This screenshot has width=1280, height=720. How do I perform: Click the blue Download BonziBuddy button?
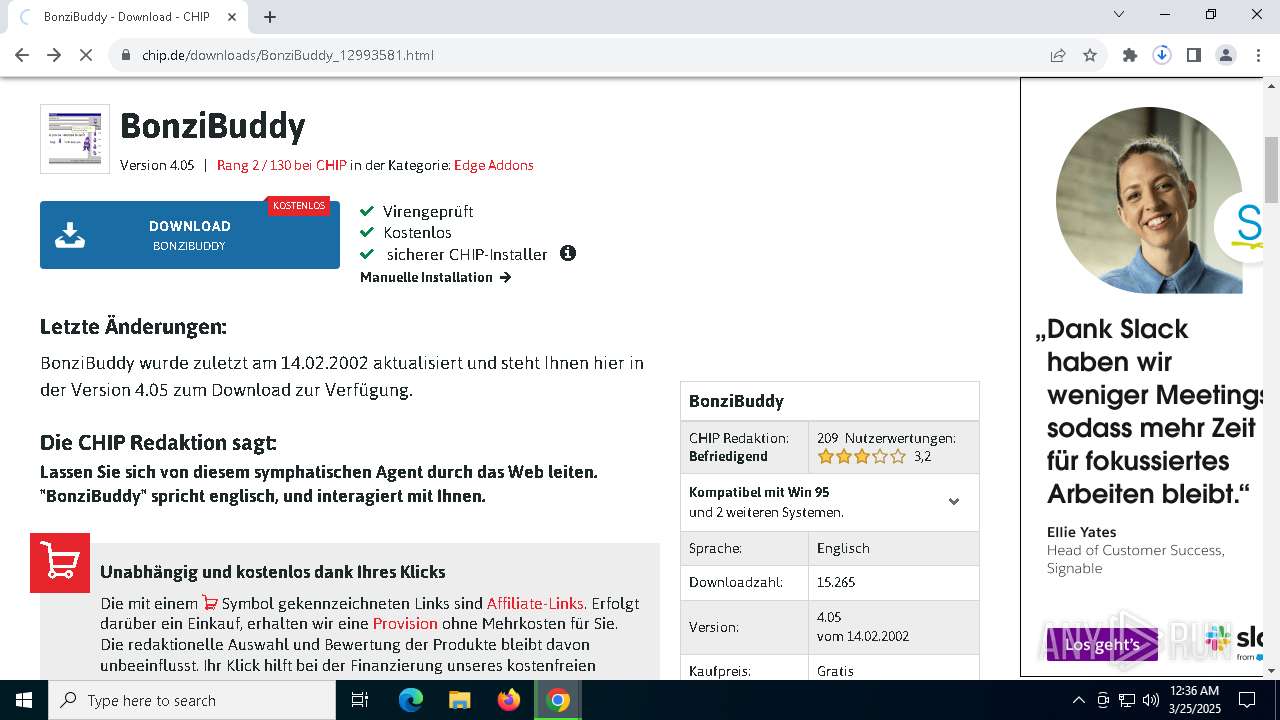click(x=190, y=235)
